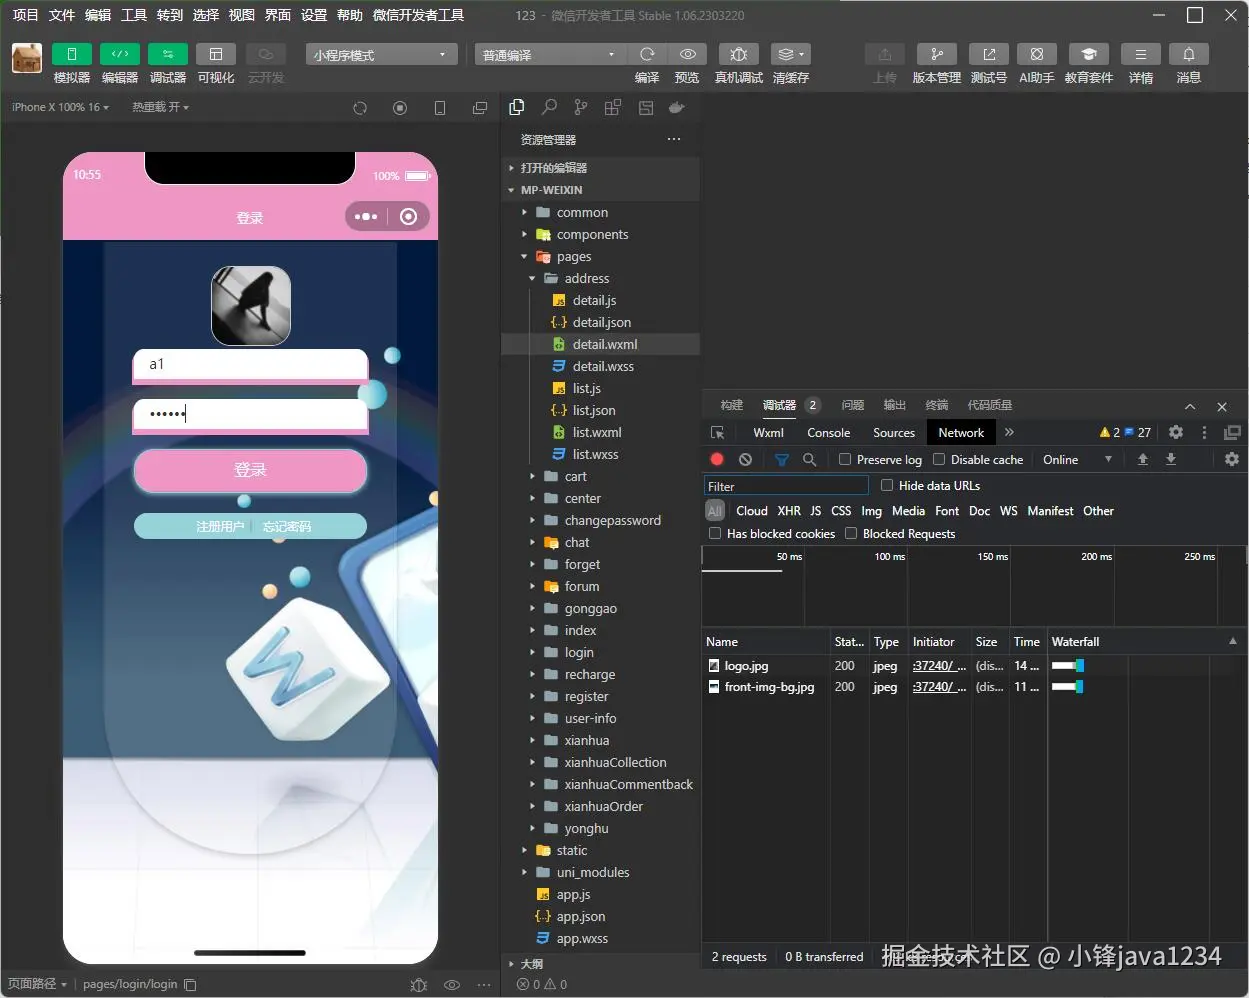The image size is (1249, 998).
Task: Open the 工具 menu
Action: click(x=134, y=15)
